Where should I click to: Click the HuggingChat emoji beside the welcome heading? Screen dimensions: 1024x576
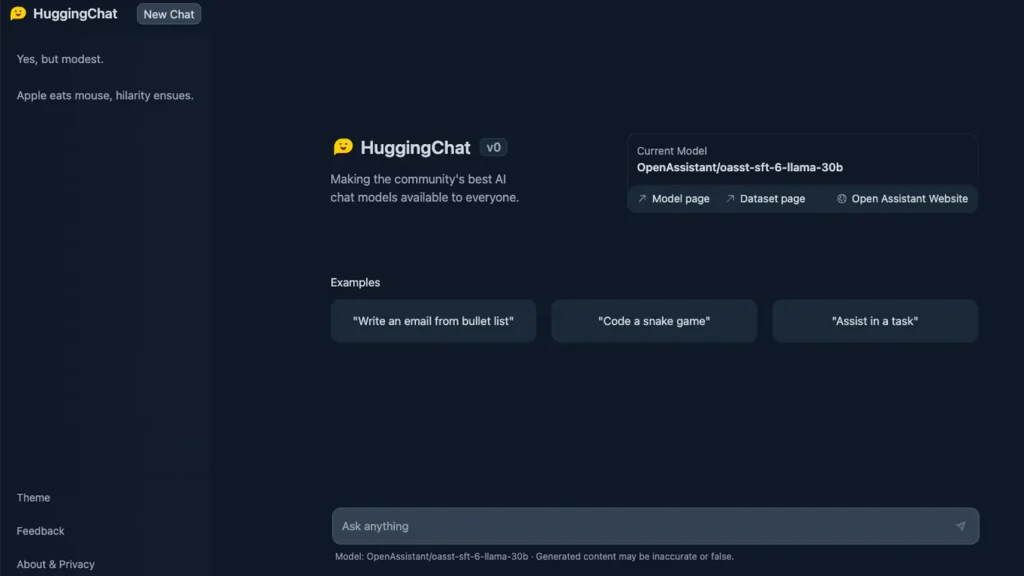(342, 147)
